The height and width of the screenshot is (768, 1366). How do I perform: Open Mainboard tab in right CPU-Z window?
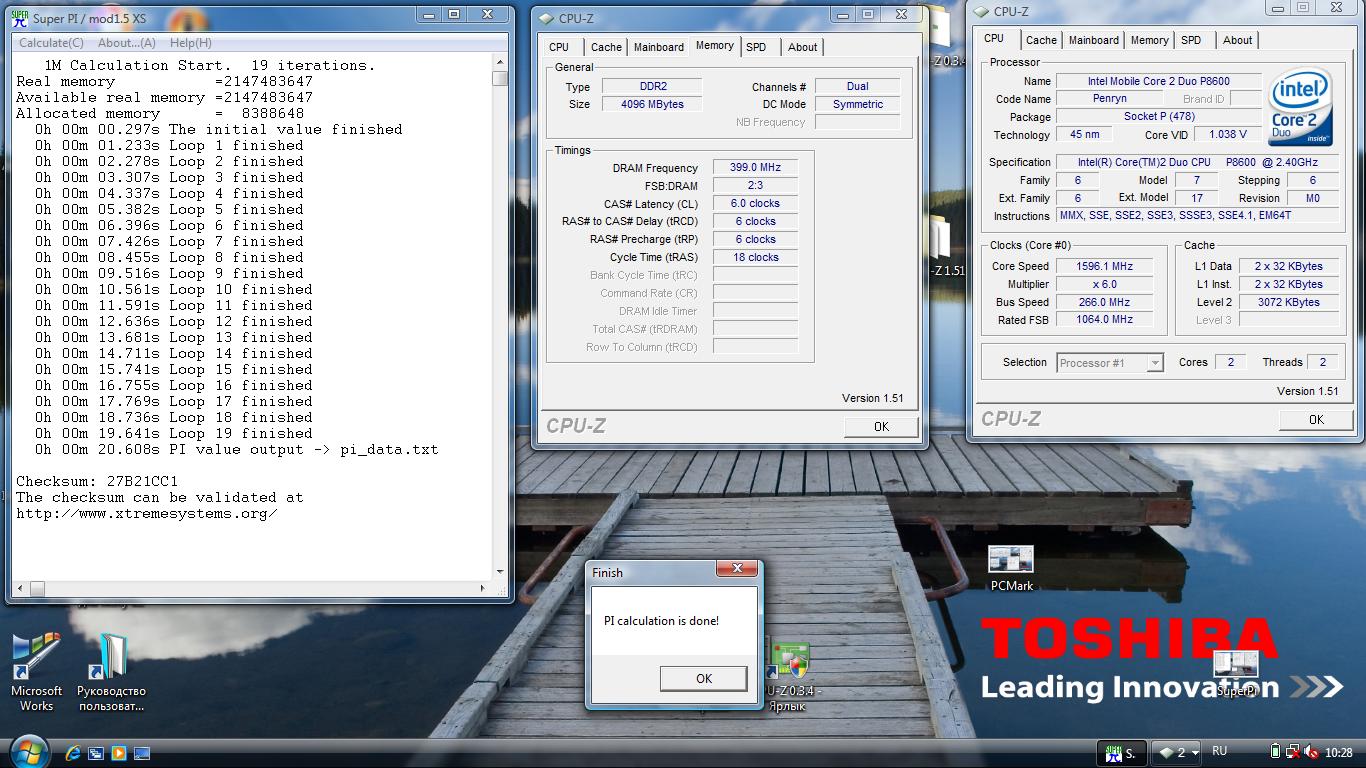click(x=1094, y=40)
